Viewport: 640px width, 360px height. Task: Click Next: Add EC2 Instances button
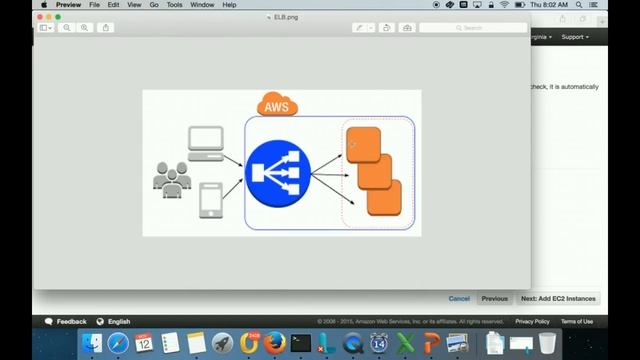pyautogui.click(x=558, y=299)
